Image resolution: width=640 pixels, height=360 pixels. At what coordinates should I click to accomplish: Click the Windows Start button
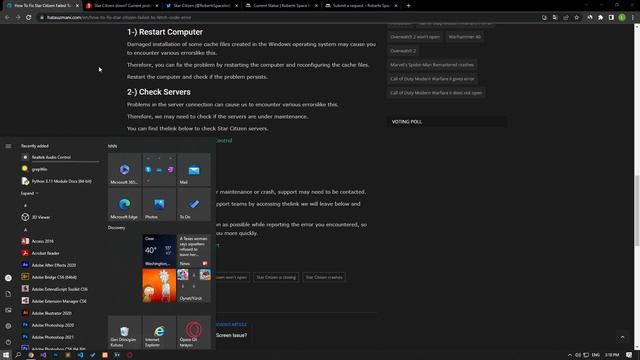6,355
